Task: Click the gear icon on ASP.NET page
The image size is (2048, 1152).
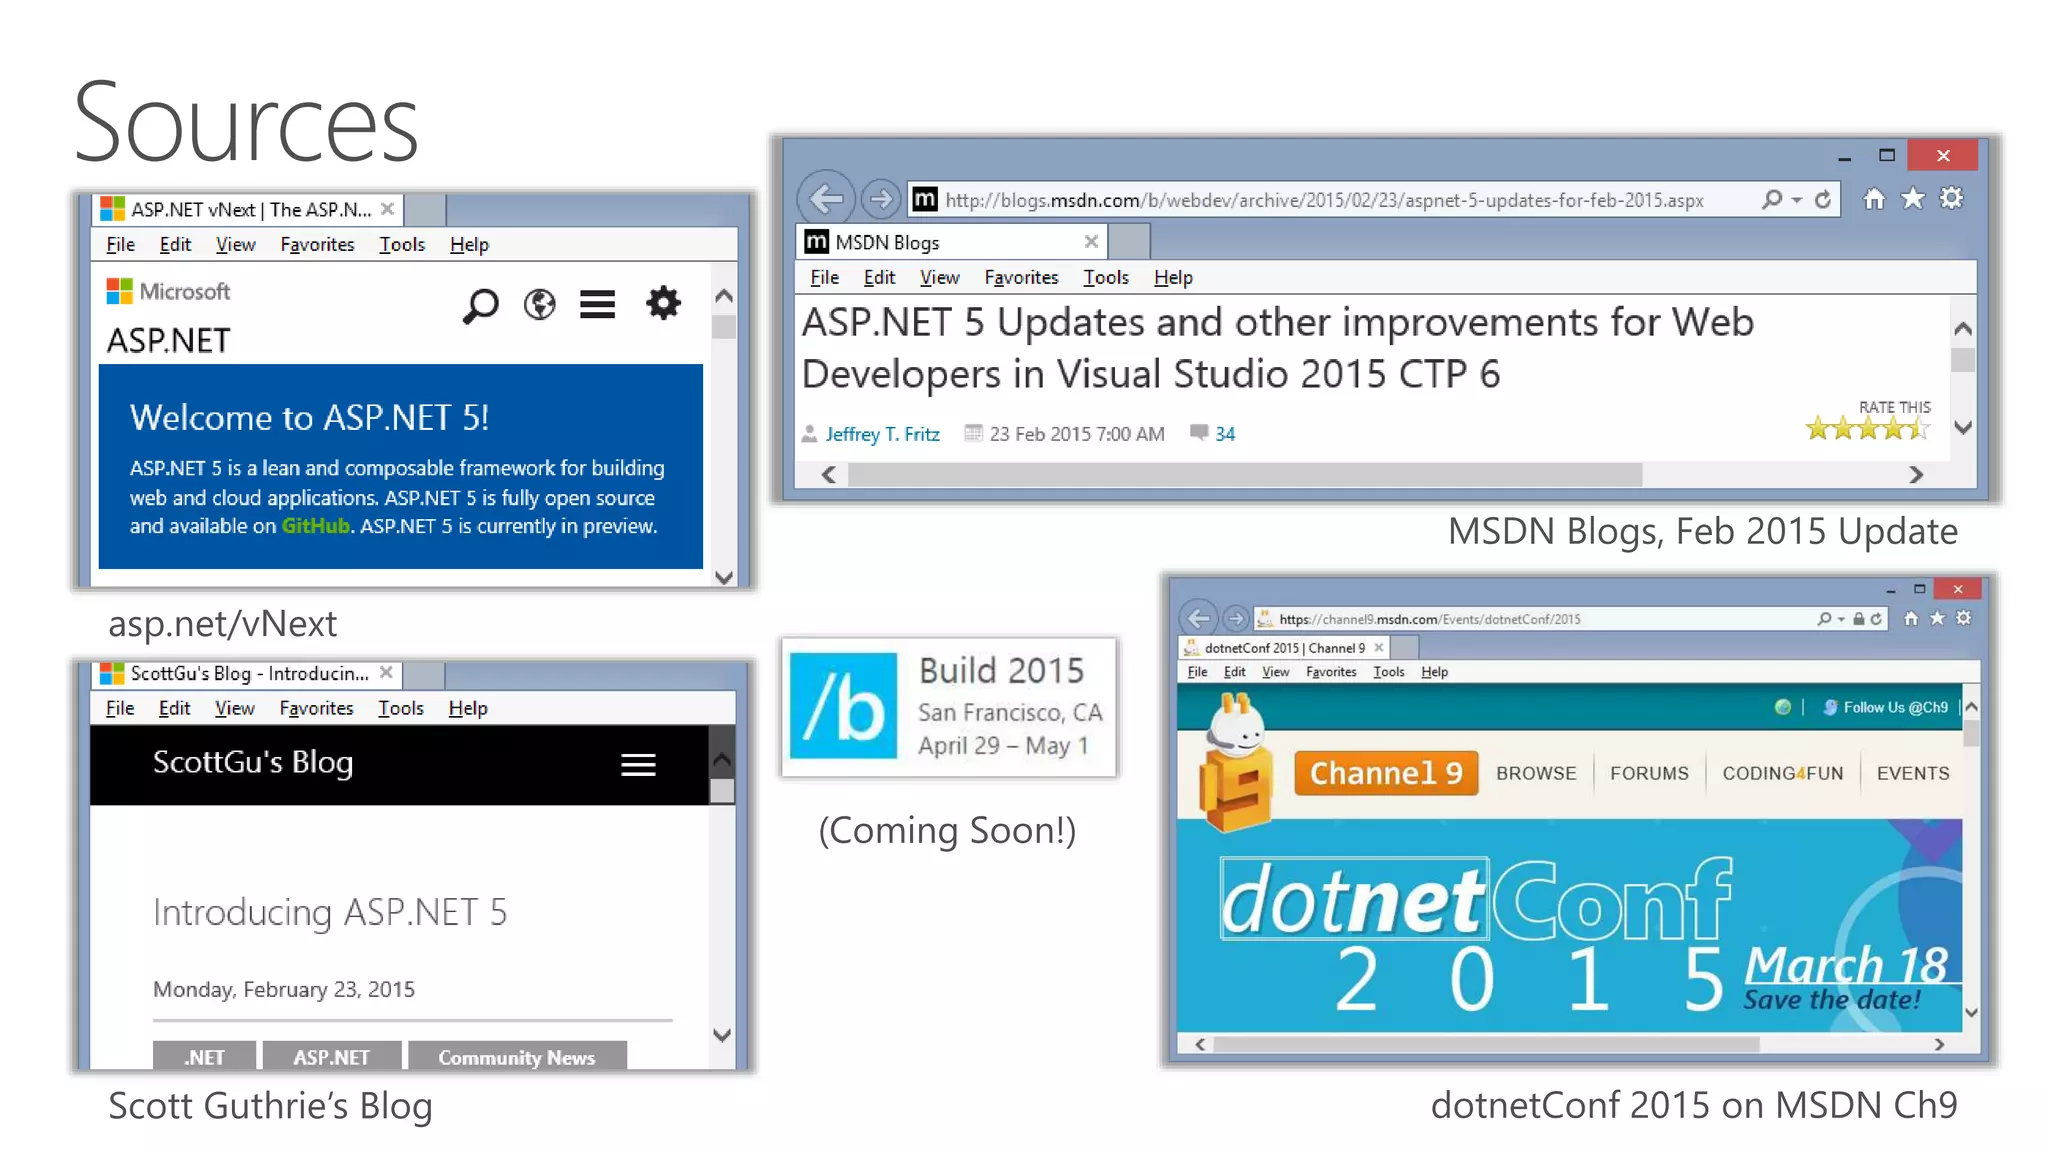Action: click(x=663, y=303)
